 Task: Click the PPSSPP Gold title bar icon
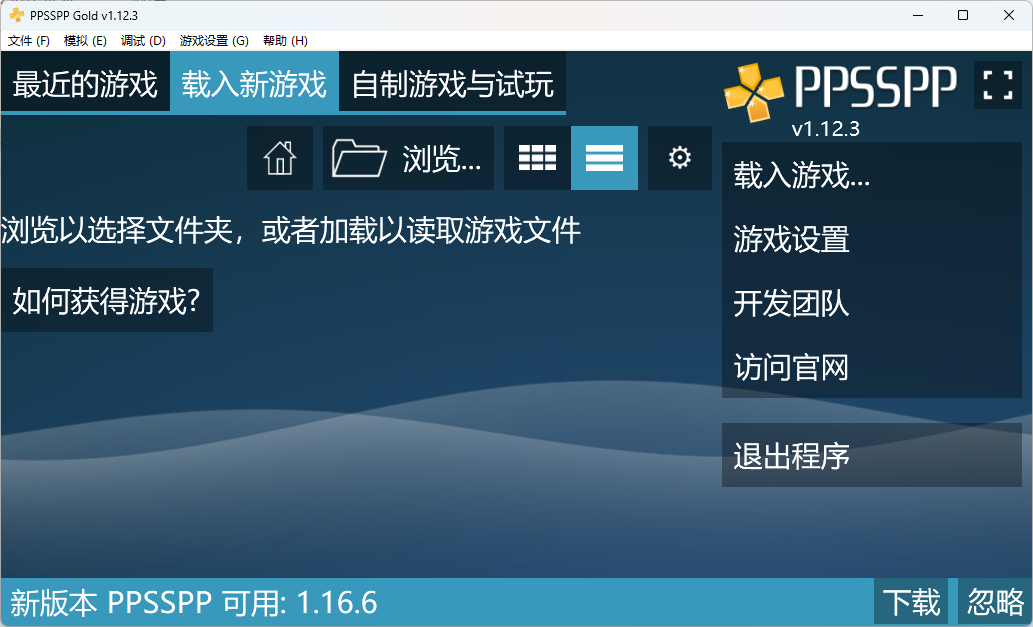click(16, 15)
